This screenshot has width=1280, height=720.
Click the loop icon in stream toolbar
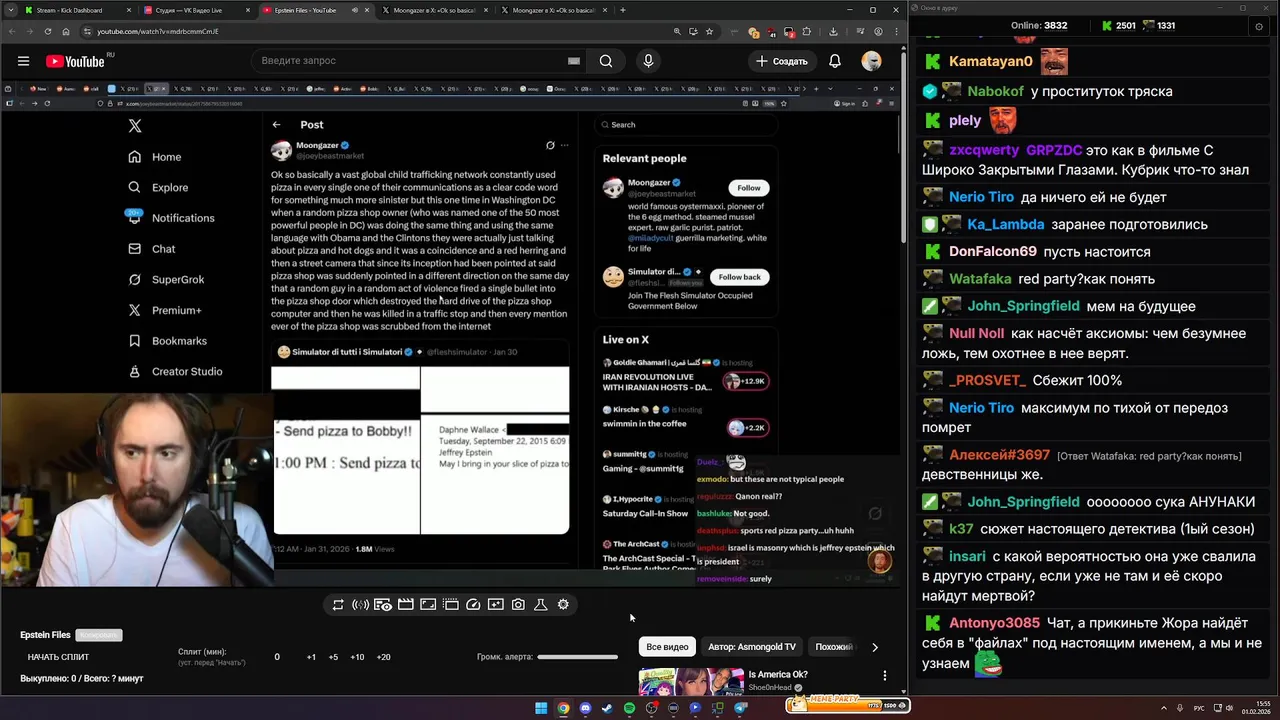[338, 604]
